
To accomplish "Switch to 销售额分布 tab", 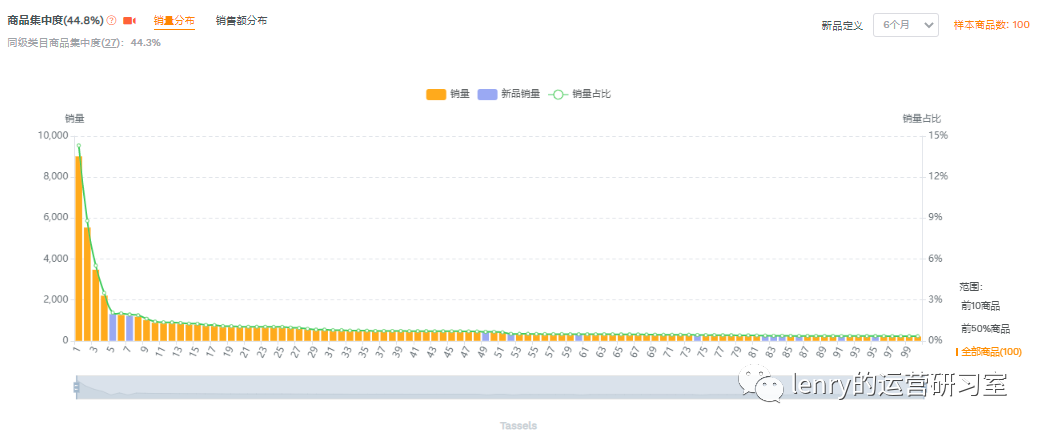I will tap(241, 21).
